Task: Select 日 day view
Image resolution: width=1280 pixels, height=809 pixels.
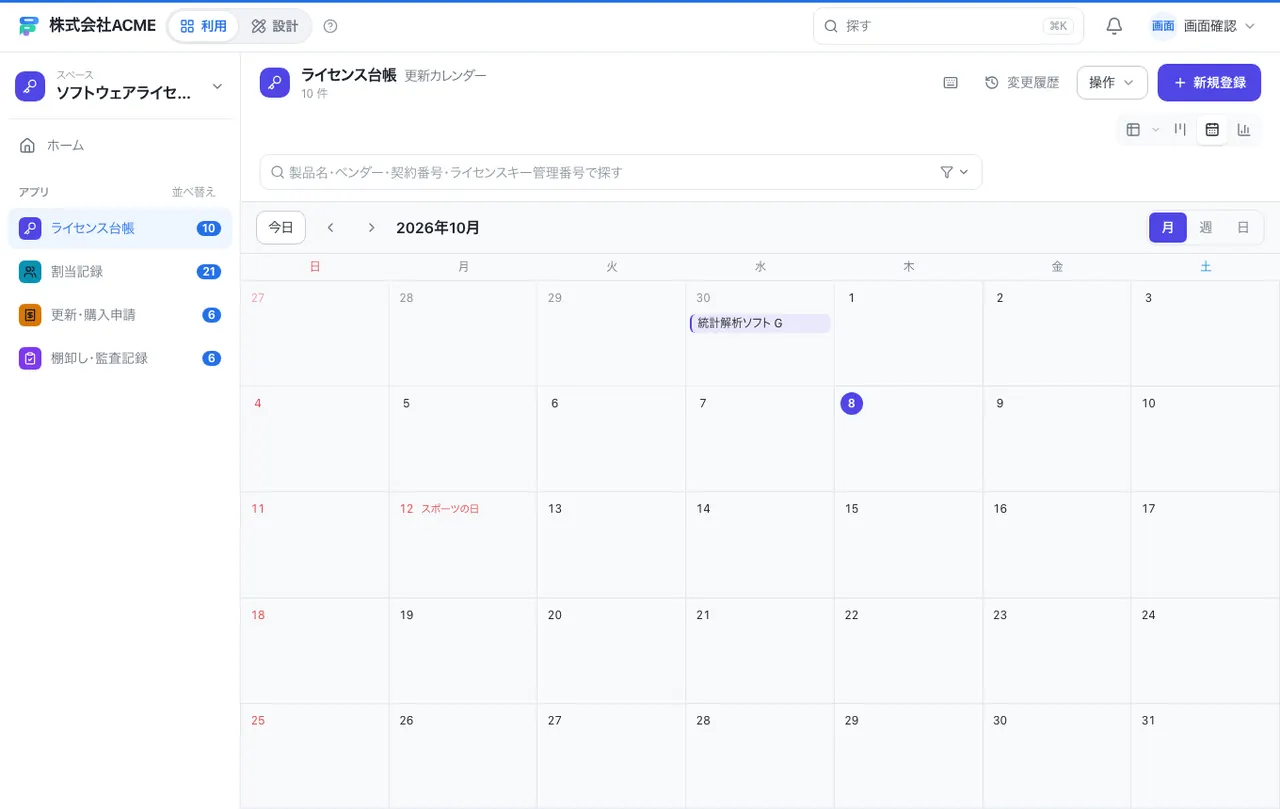Action: coord(1243,228)
